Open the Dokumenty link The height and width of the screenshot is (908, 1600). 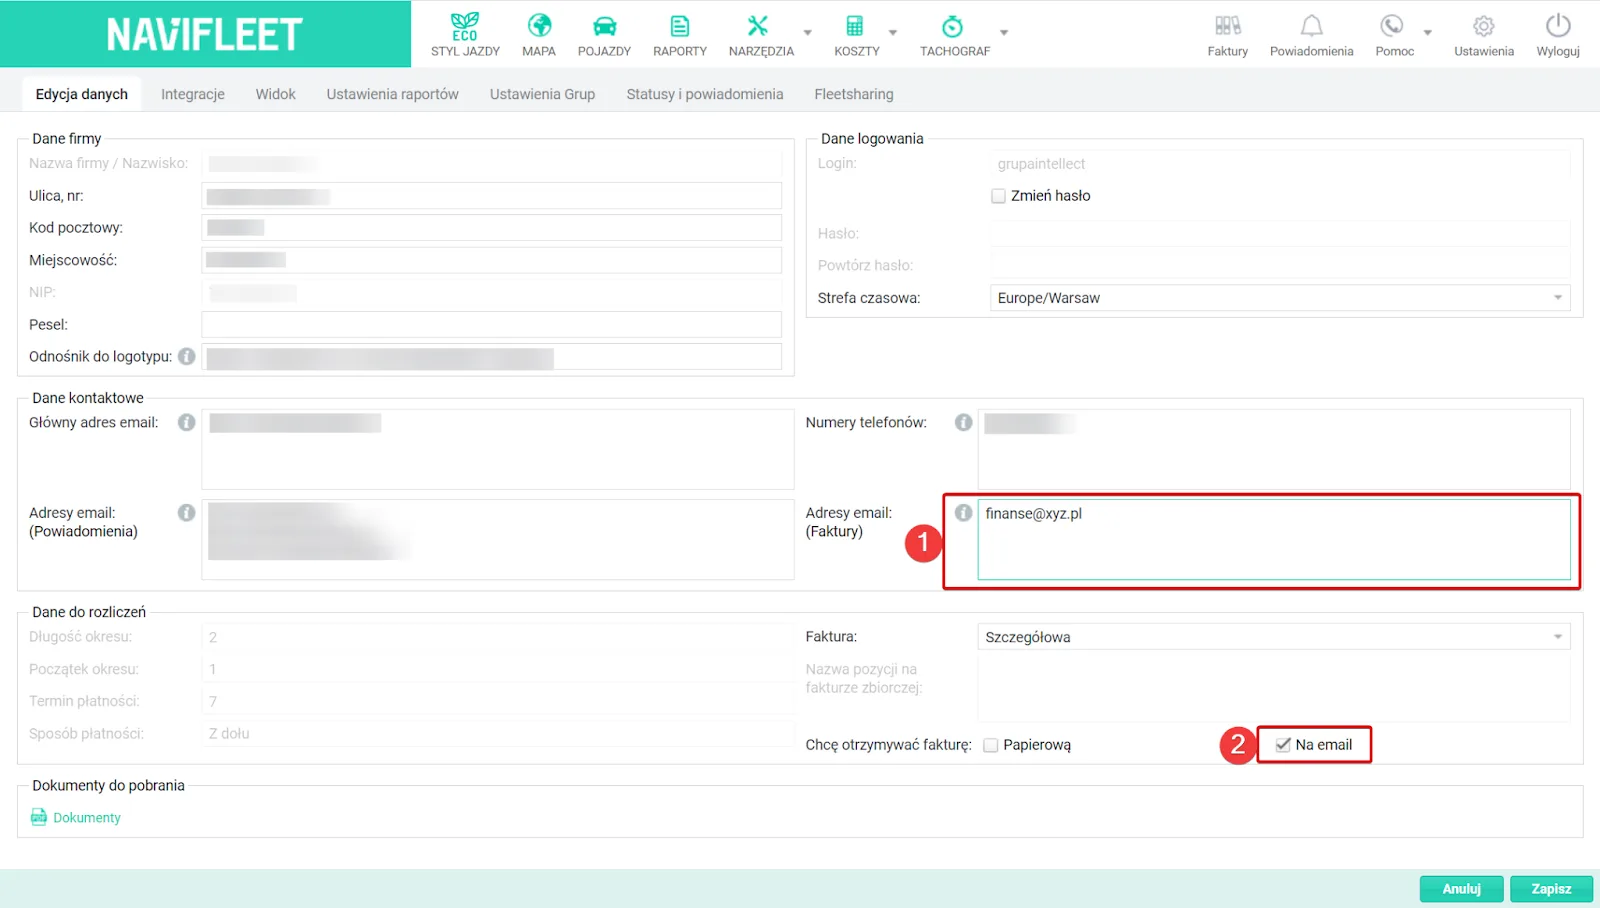pos(87,818)
